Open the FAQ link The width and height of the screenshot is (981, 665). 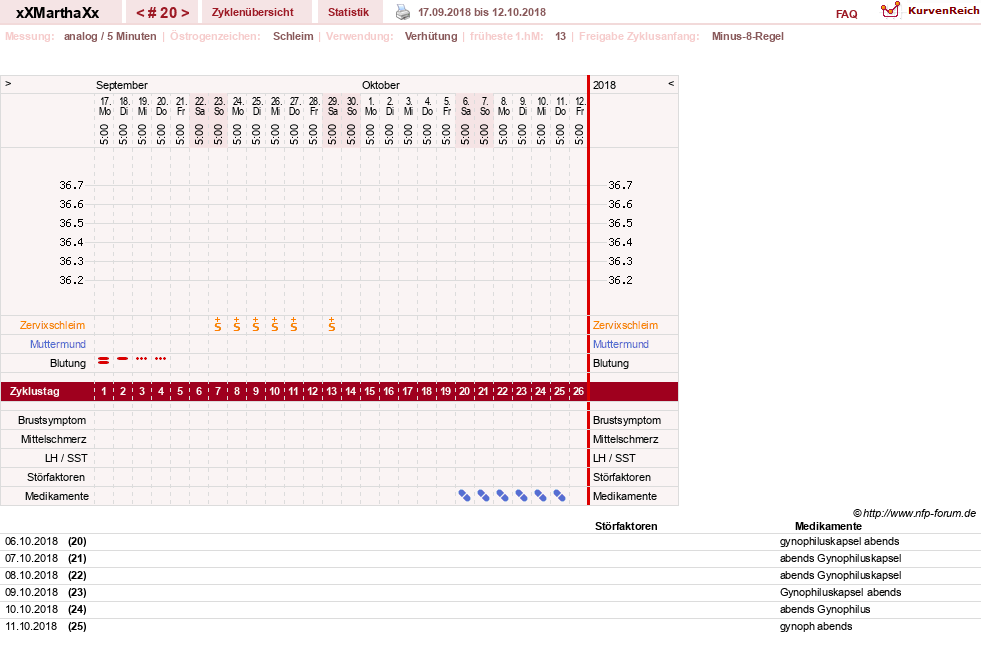(846, 14)
